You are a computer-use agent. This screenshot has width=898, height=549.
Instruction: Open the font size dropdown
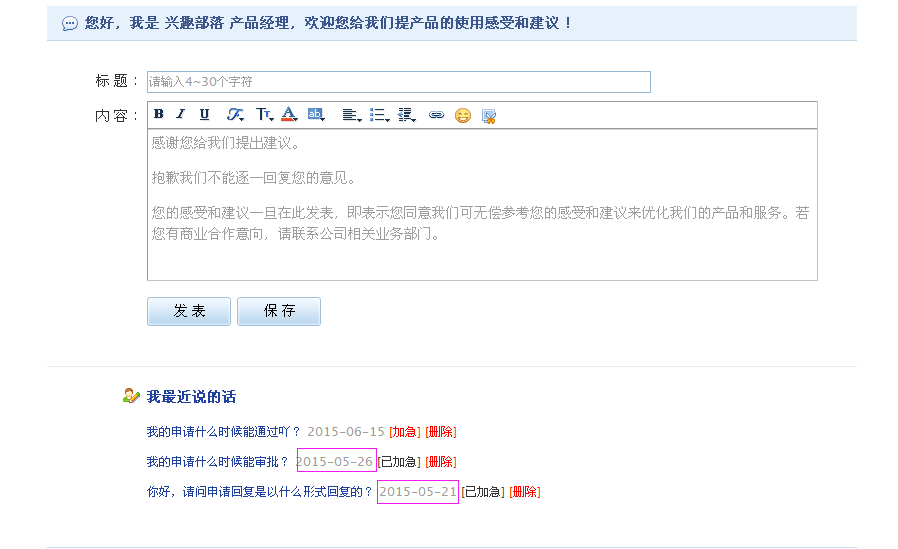point(264,114)
